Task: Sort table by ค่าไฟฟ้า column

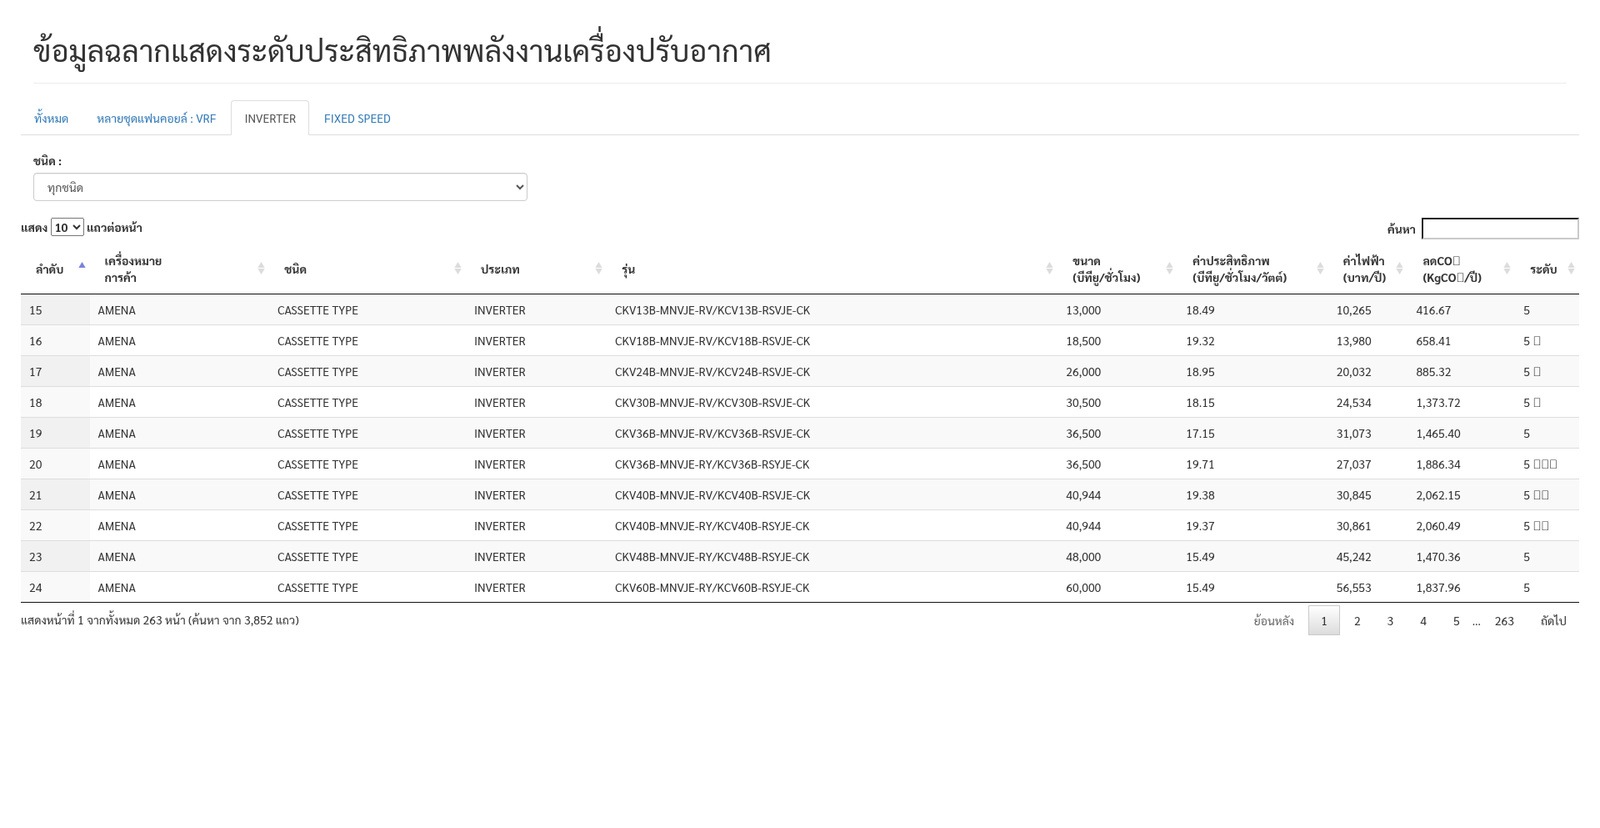Action: pos(1368,269)
